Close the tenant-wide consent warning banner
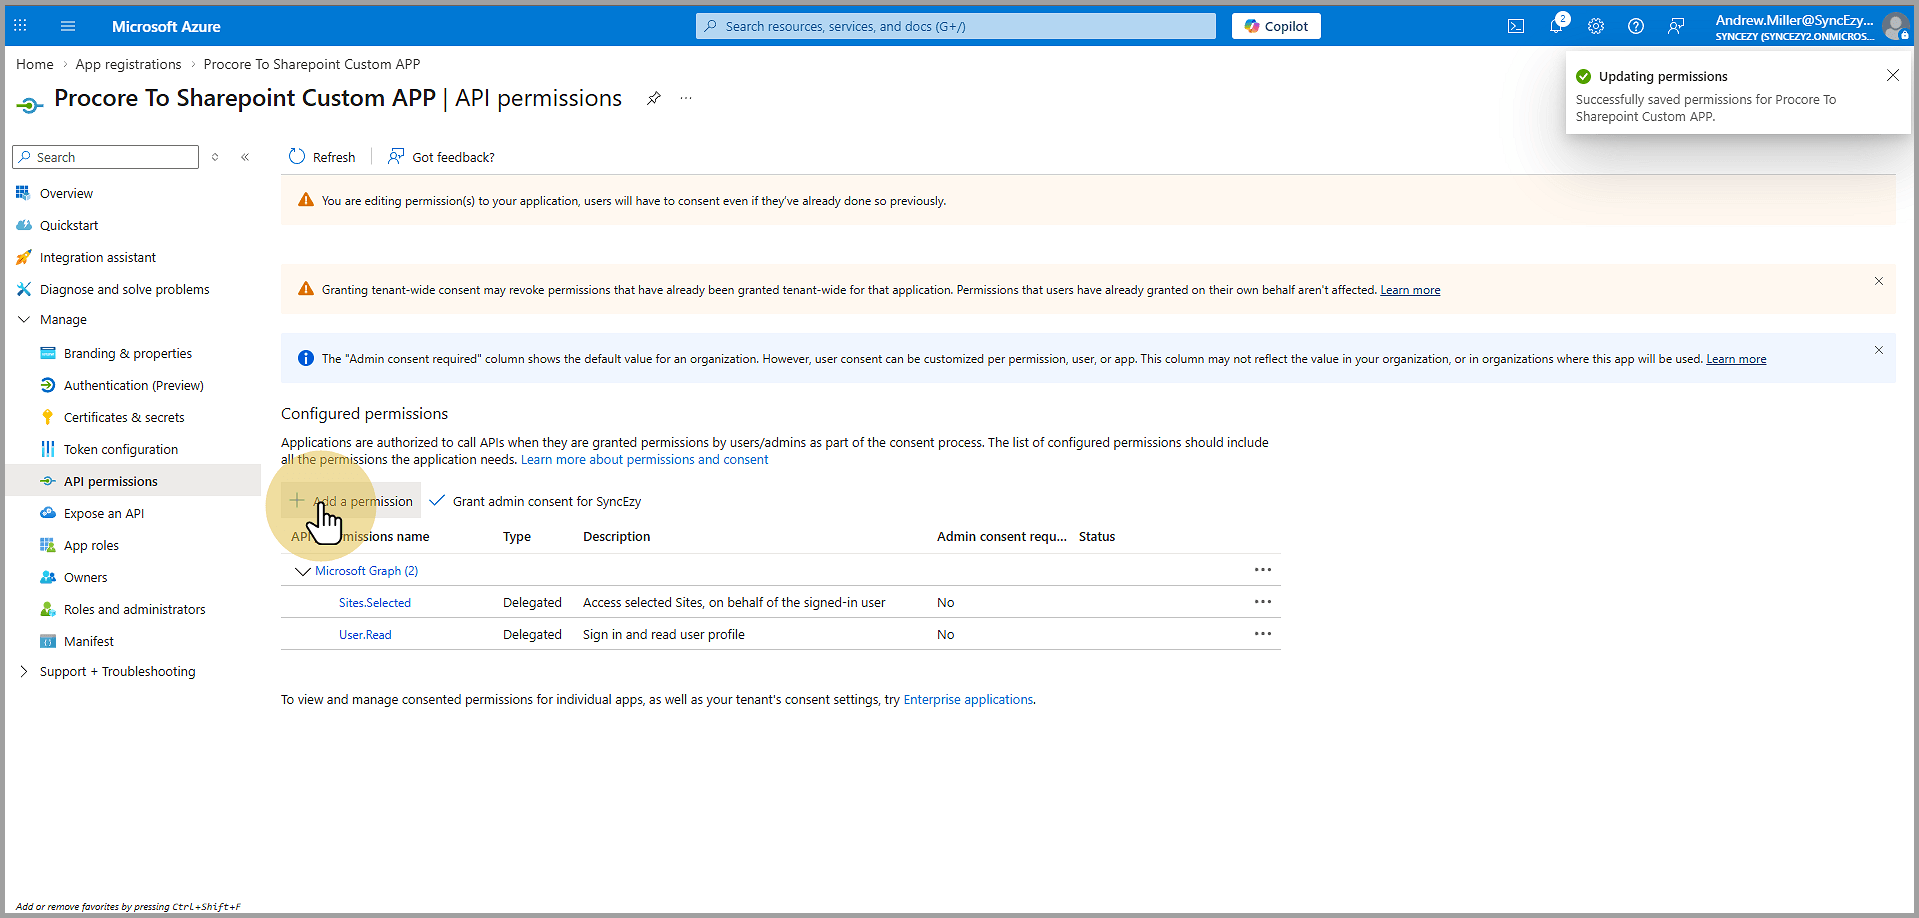1919x918 pixels. coord(1878,282)
